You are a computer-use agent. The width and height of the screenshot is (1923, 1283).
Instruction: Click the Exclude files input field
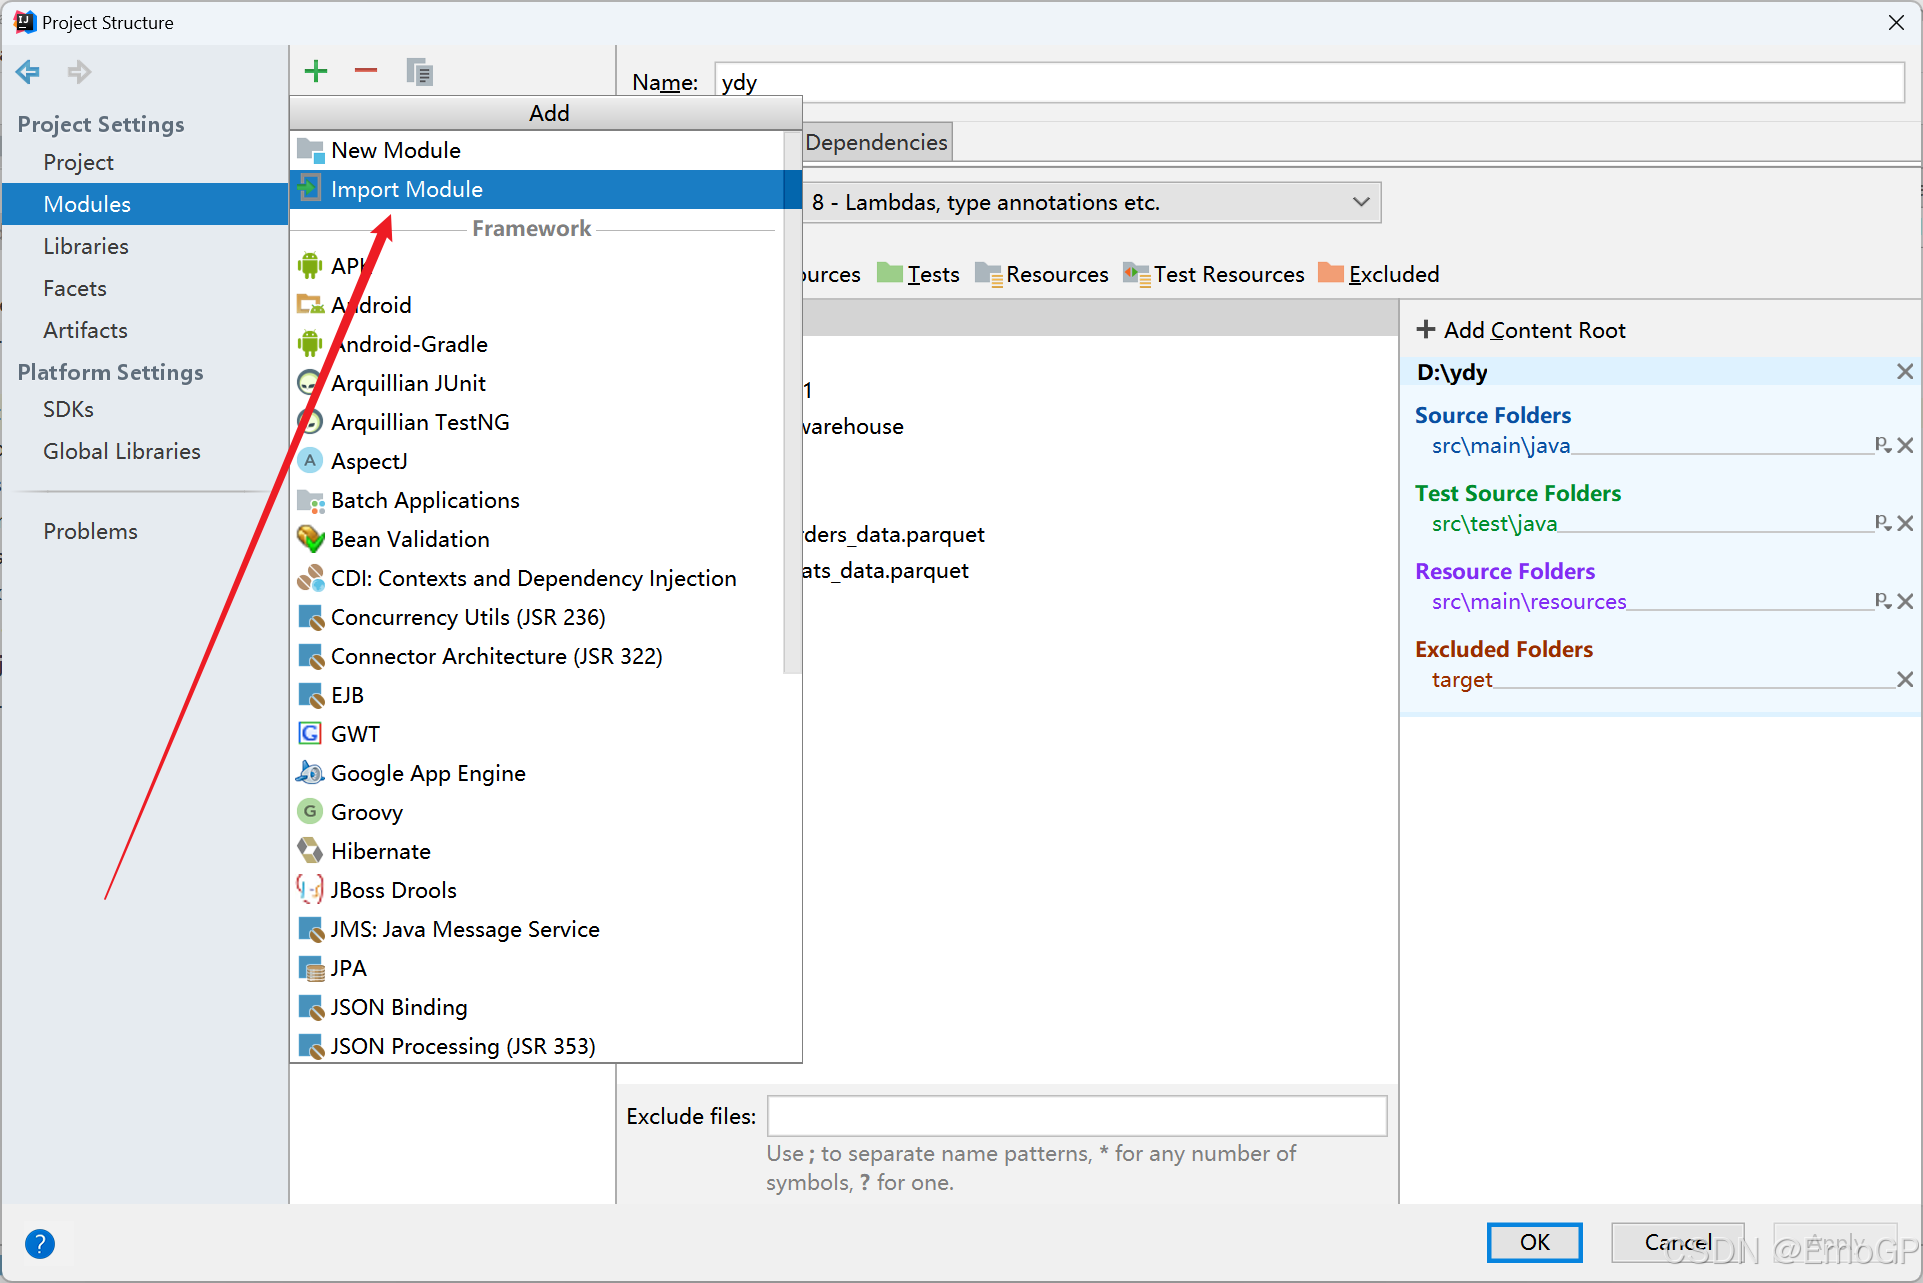pyautogui.click(x=1076, y=1116)
